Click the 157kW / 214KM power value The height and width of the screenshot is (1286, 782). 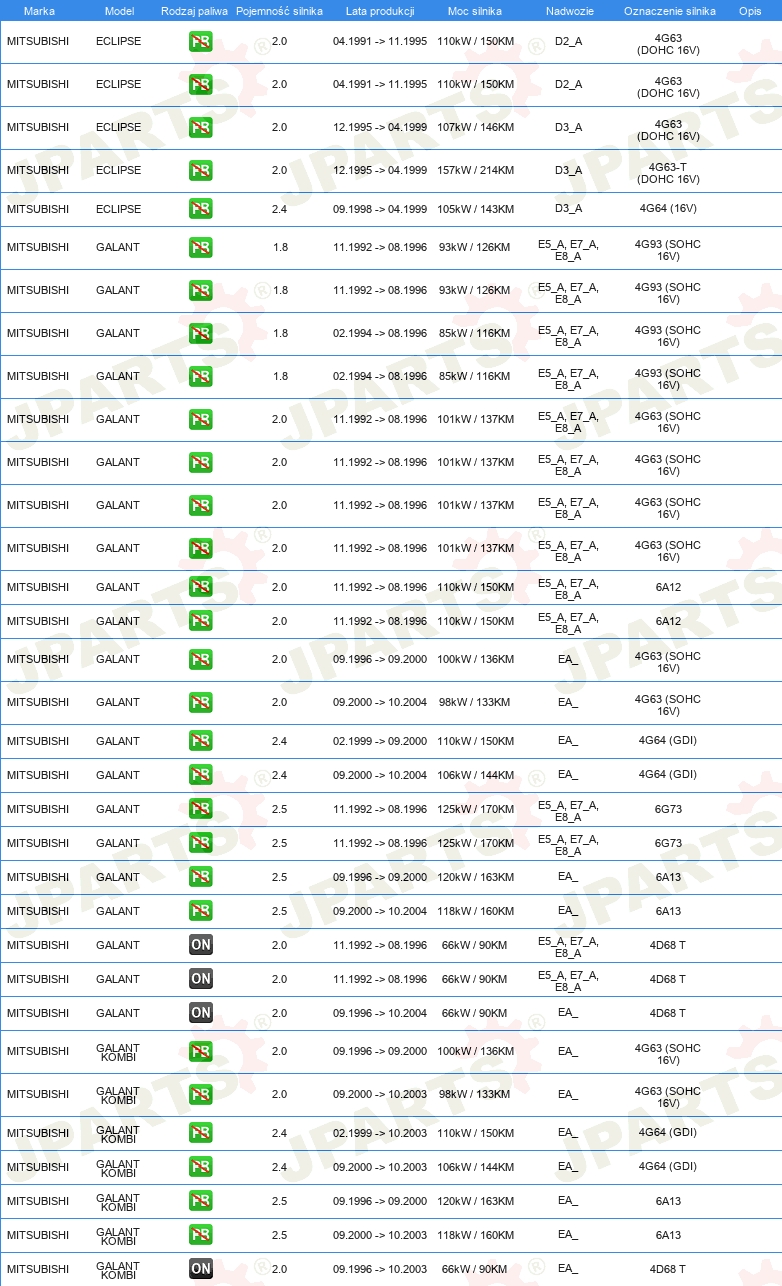coord(475,170)
